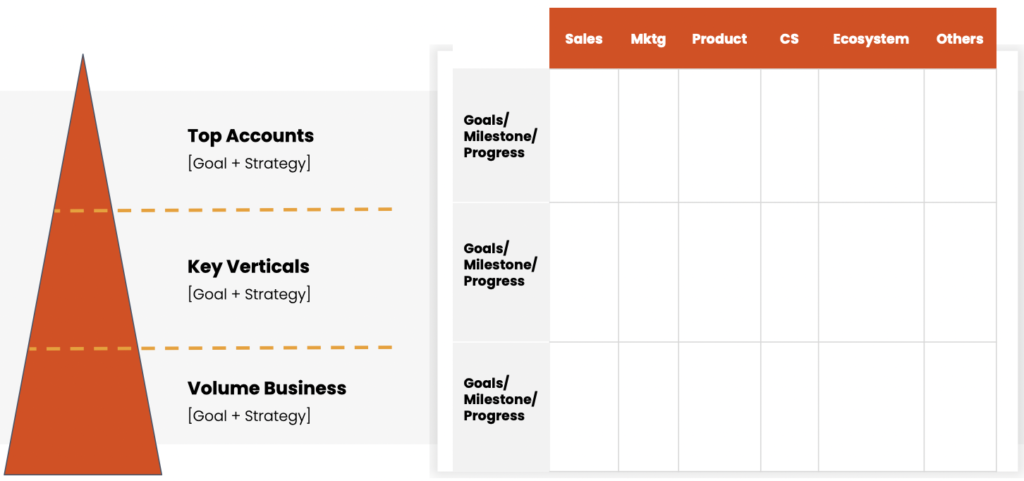Click the Sales column header
The width and height of the screenshot is (1024, 481).
tap(583, 39)
